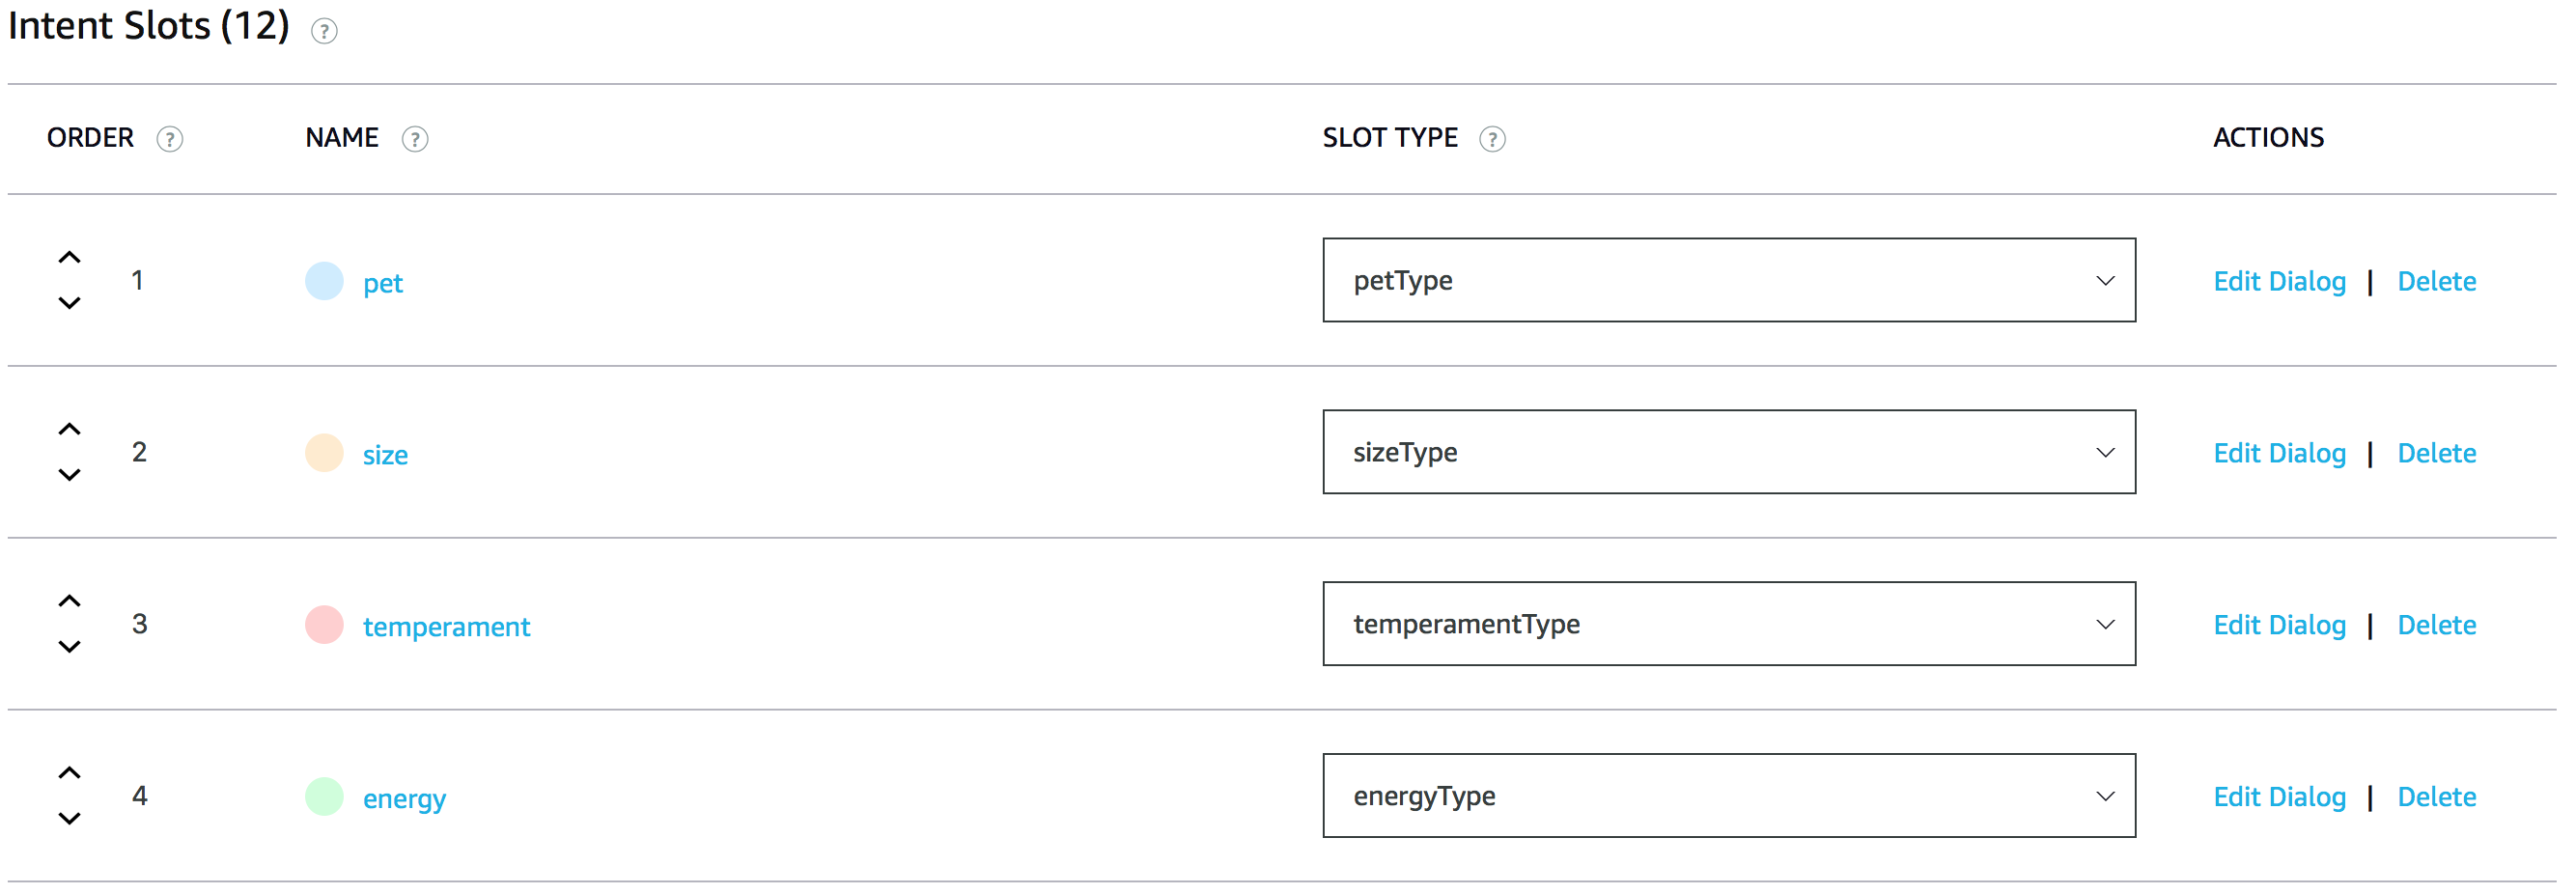This screenshot has width=2576, height=894.
Task: Move the pet slot down
Action: [69, 303]
